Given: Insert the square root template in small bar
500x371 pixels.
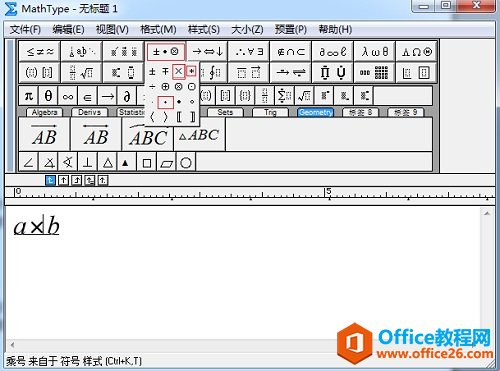Looking at the screenshot, I should [x=304, y=96].
